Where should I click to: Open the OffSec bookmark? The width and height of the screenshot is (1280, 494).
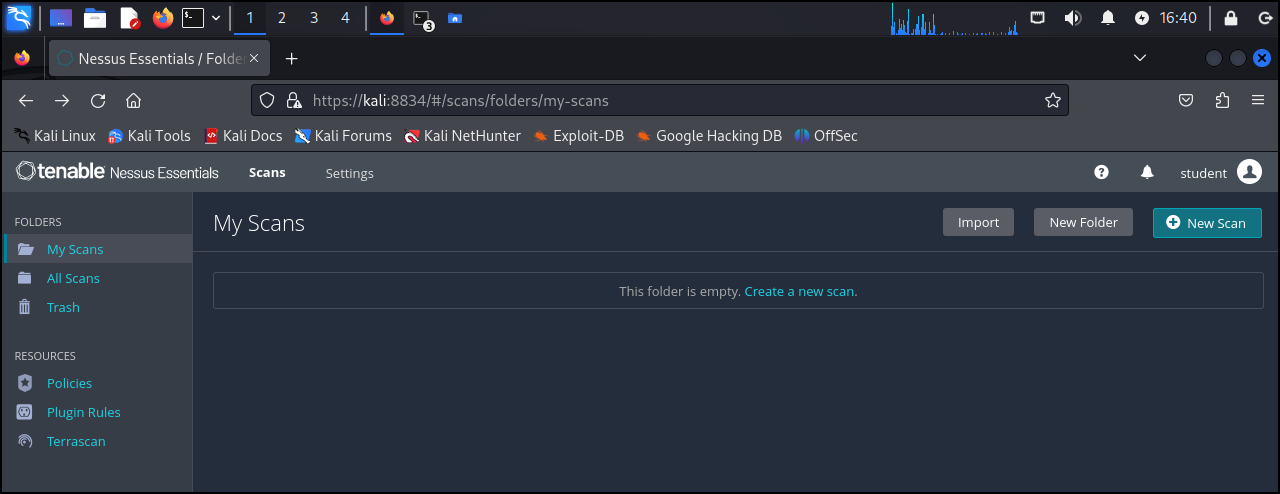826,136
